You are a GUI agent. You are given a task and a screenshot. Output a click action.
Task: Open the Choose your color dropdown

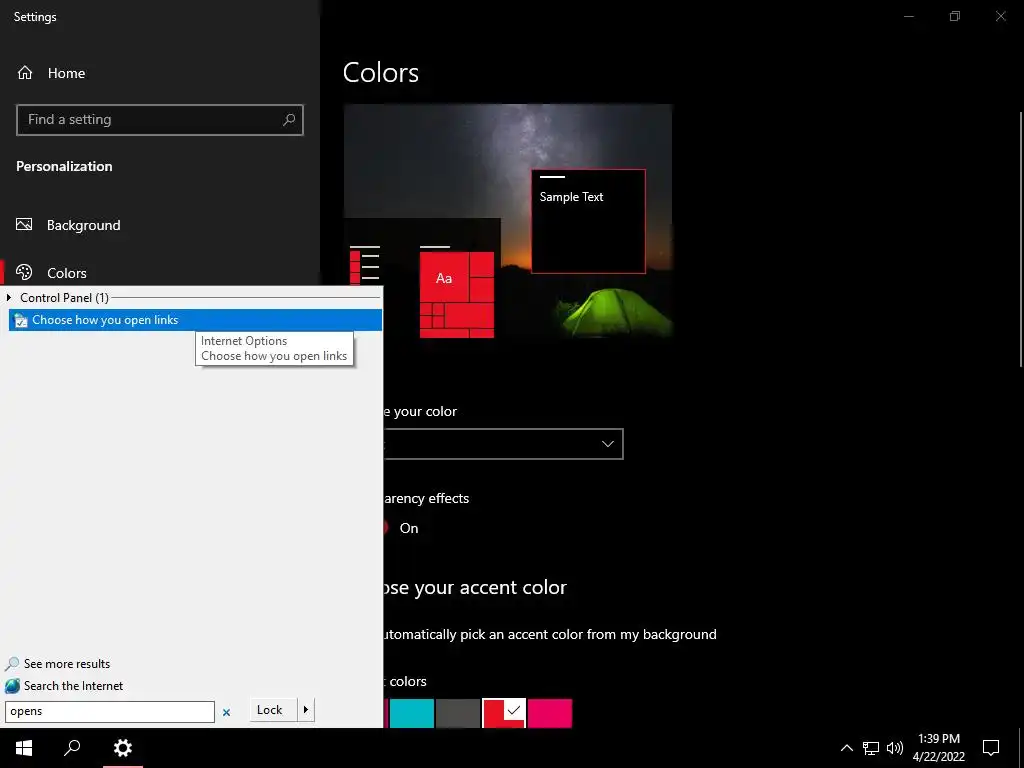click(x=504, y=444)
